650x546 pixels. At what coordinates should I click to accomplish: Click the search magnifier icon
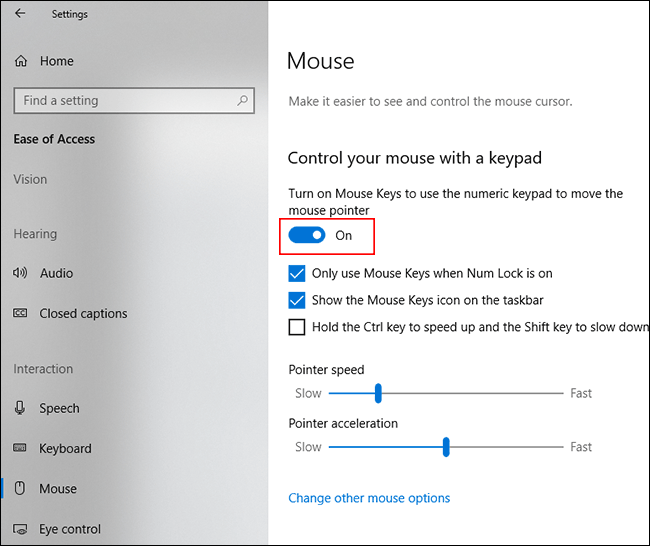tap(242, 100)
